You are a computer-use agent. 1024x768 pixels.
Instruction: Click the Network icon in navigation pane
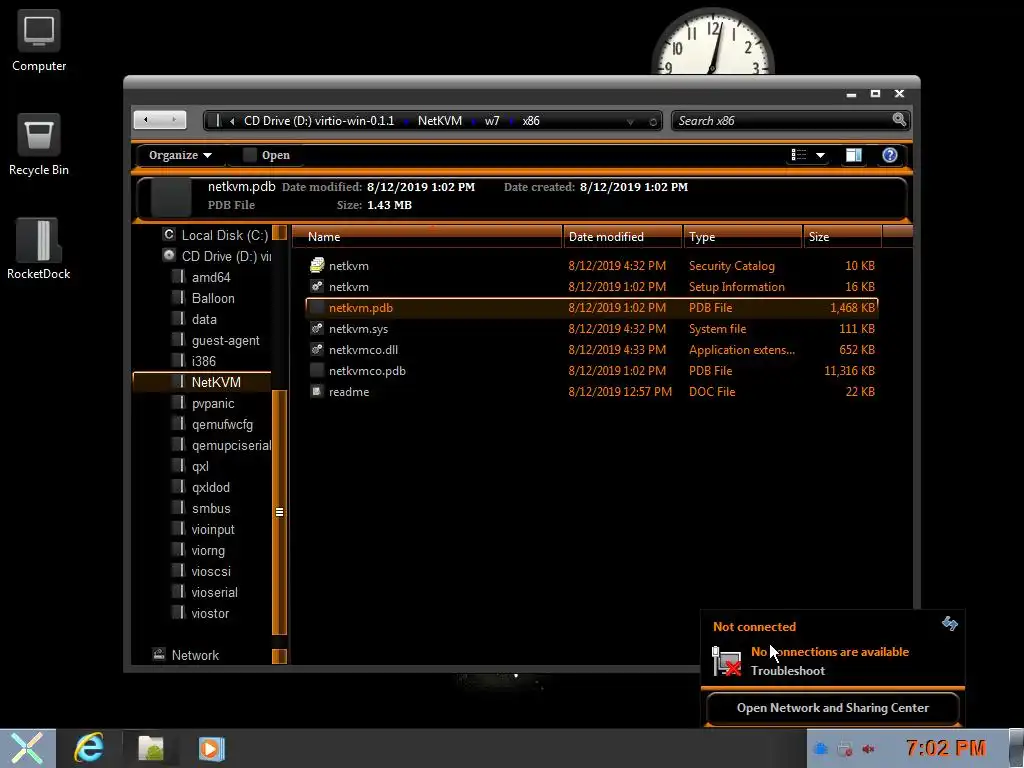159,654
